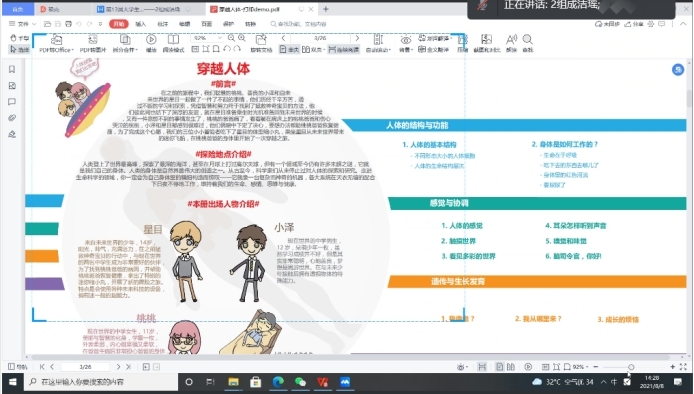Switch to 阅读模式 reading mode
Viewport: 694px width, 394px height.
pyautogui.click(x=173, y=44)
